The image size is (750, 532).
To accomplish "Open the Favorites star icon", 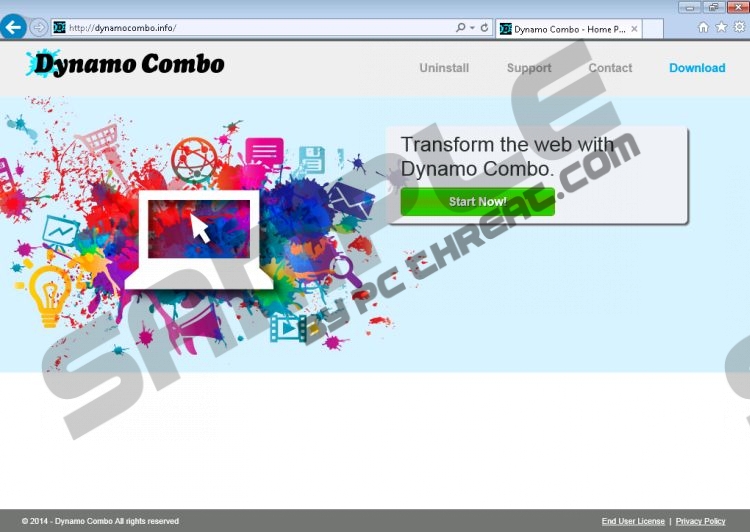I will 721,27.
